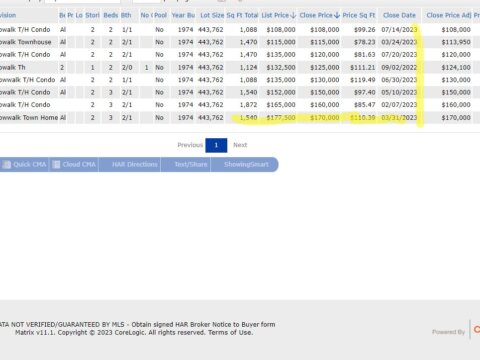Viewport: 480px width, 360px height.
Task: Sort by the Price Sq Ft column
Action: (359, 15)
